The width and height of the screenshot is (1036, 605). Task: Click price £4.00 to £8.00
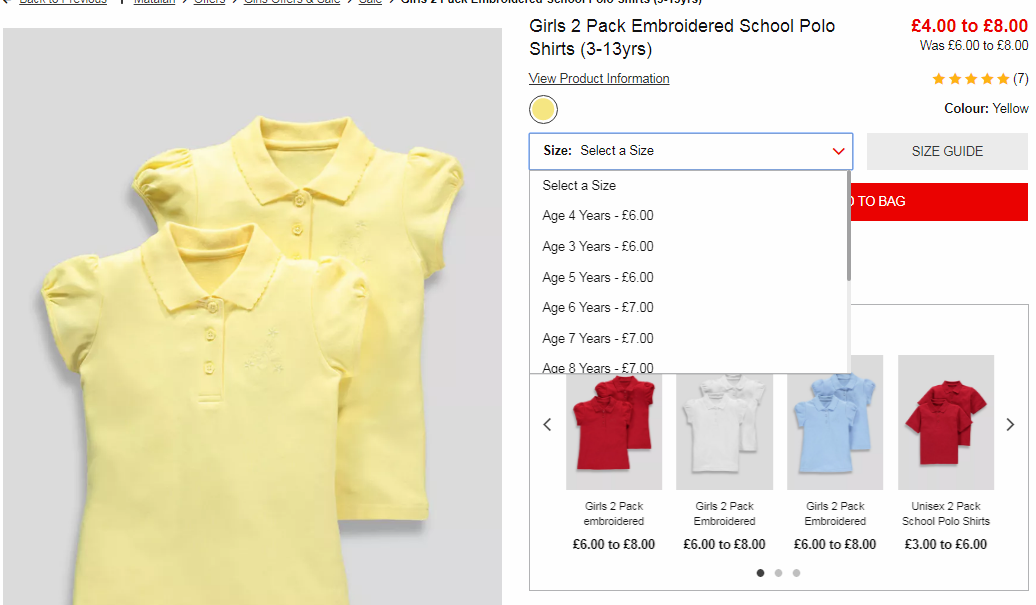click(x=969, y=26)
